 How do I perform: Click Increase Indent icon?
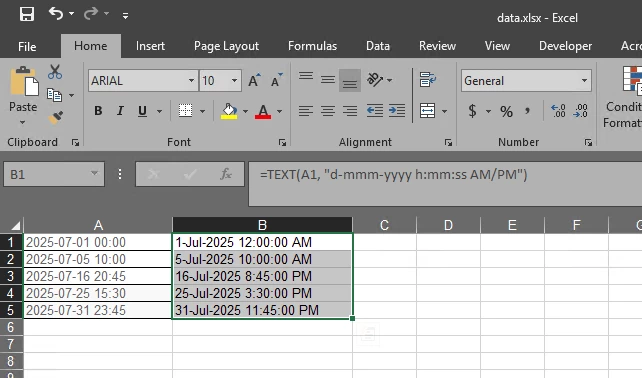pos(397,111)
